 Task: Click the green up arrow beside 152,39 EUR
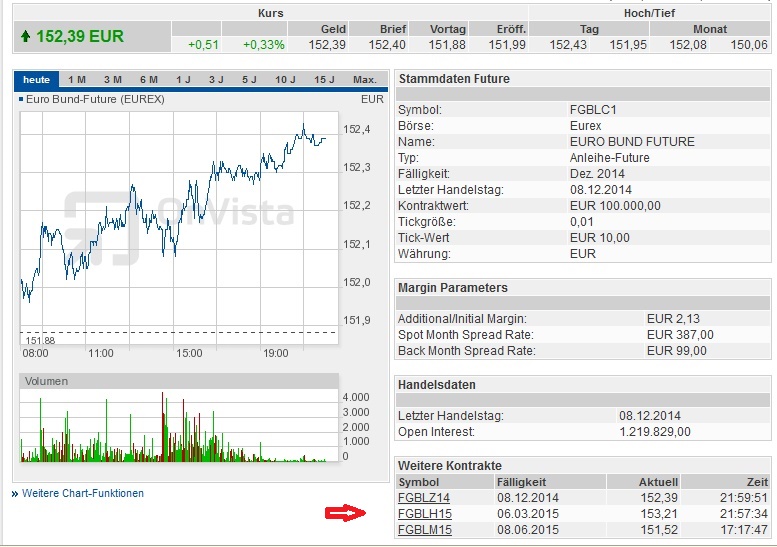point(25,37)
